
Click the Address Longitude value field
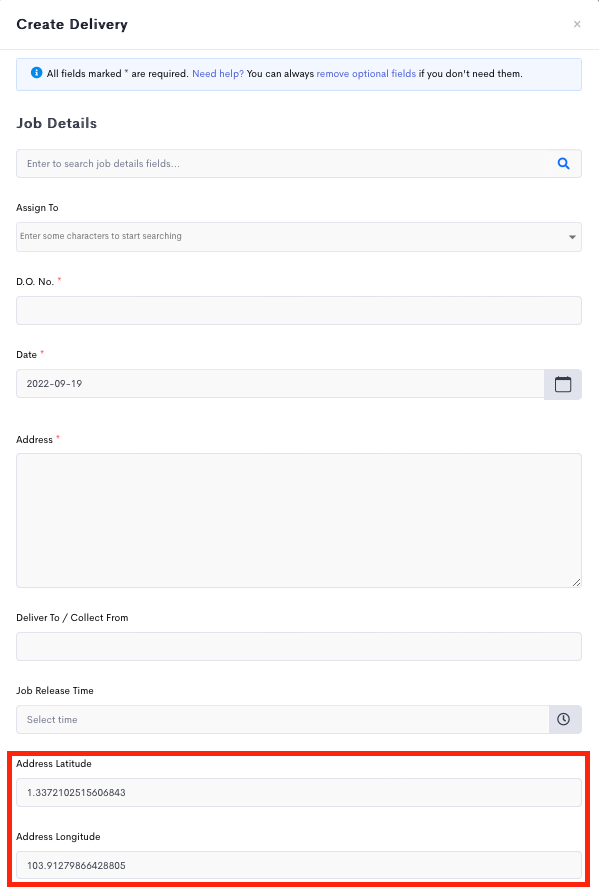pyautogui.click(x=299, y=865)
